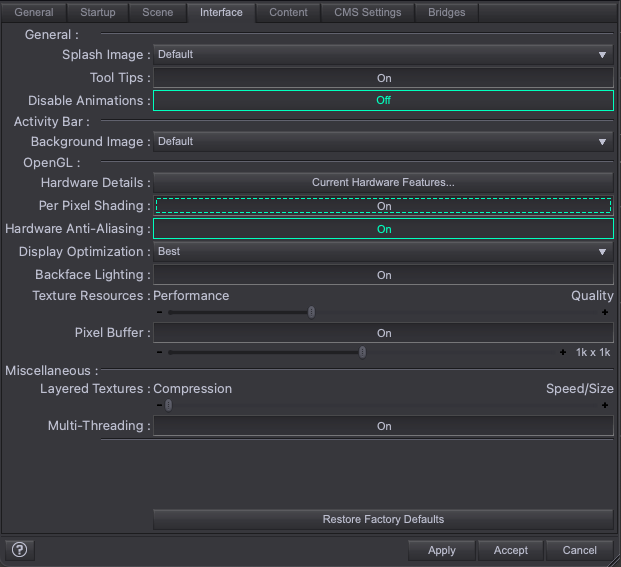Click plus icon under Texture Resources slider

tap(604, 312)
